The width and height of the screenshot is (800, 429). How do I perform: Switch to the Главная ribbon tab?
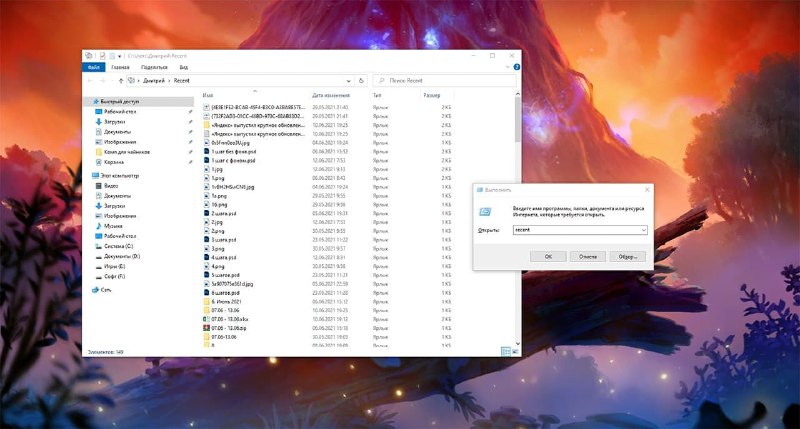120,67
